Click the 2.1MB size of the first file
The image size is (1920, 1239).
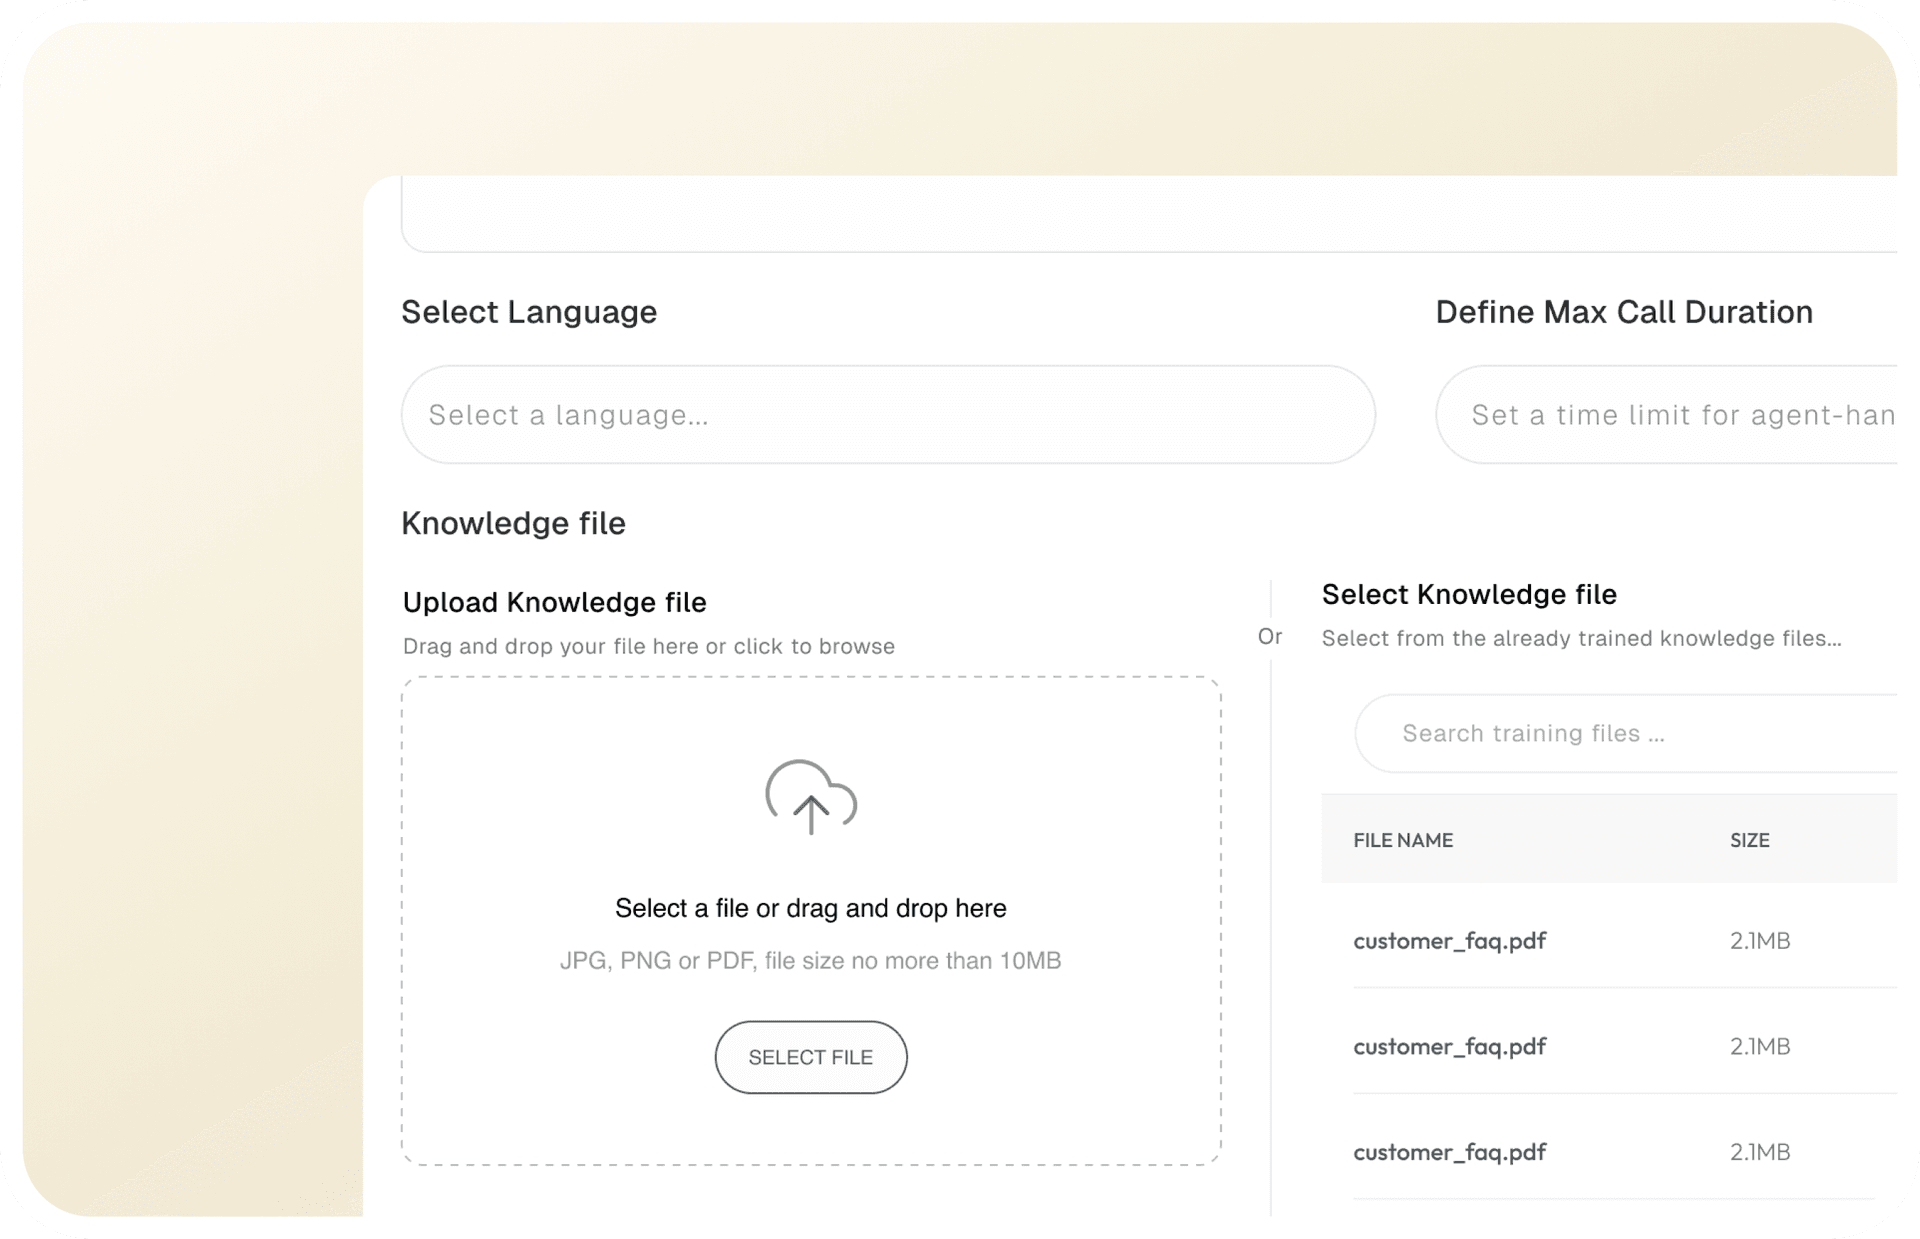tap(1759, 941)
